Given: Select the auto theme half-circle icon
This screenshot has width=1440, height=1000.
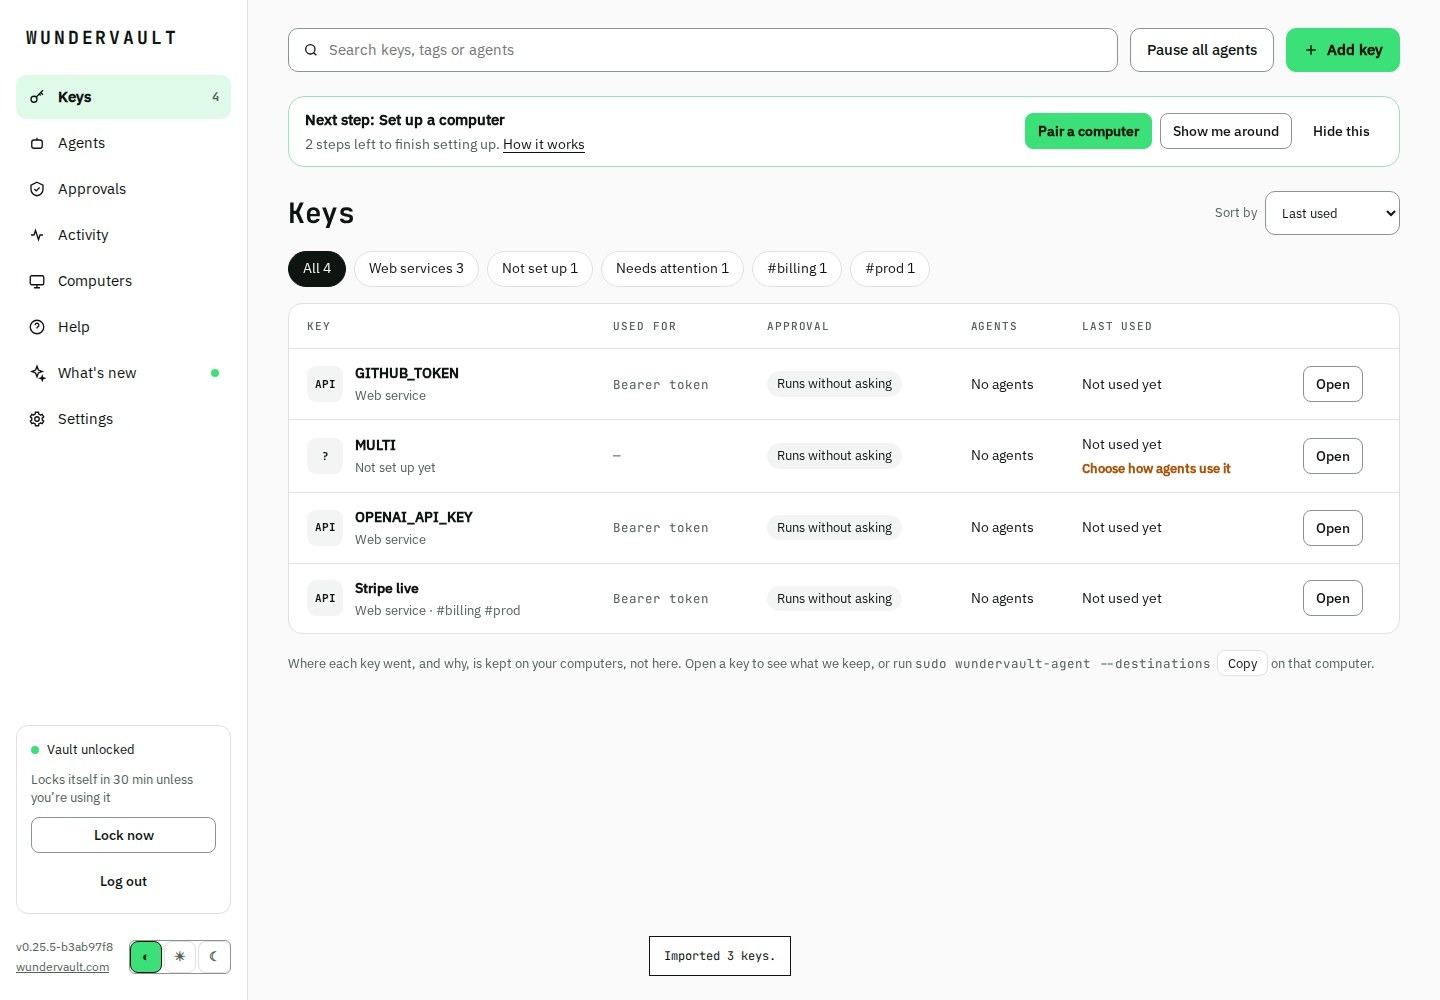Looking at the screenshot, I should [x=146, y=957].
